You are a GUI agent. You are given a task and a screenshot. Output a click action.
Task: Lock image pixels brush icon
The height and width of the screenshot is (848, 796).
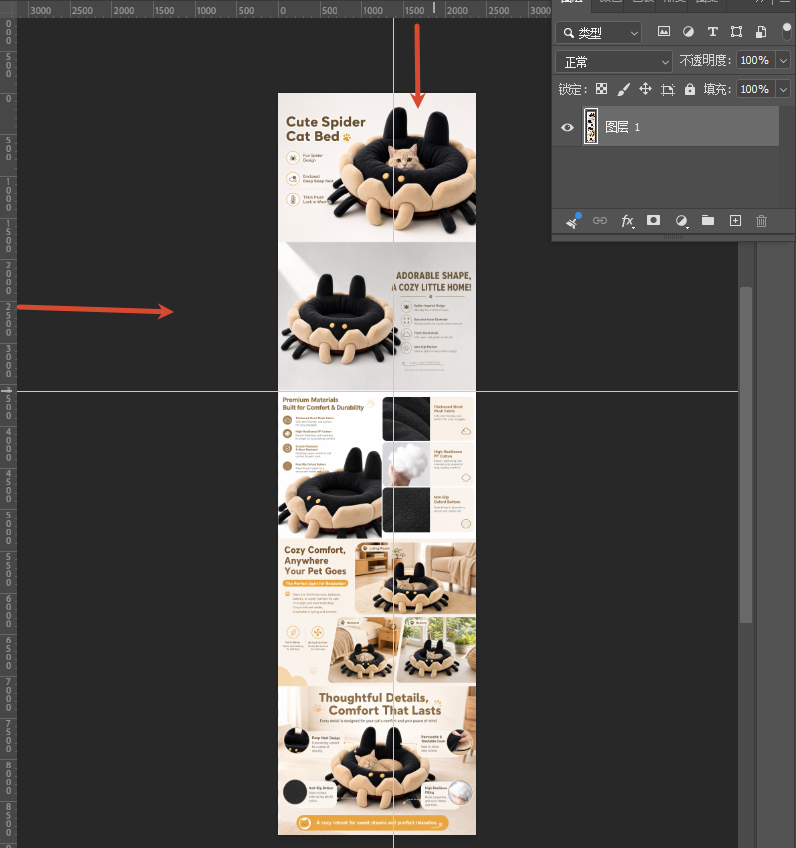pos(623,89)
